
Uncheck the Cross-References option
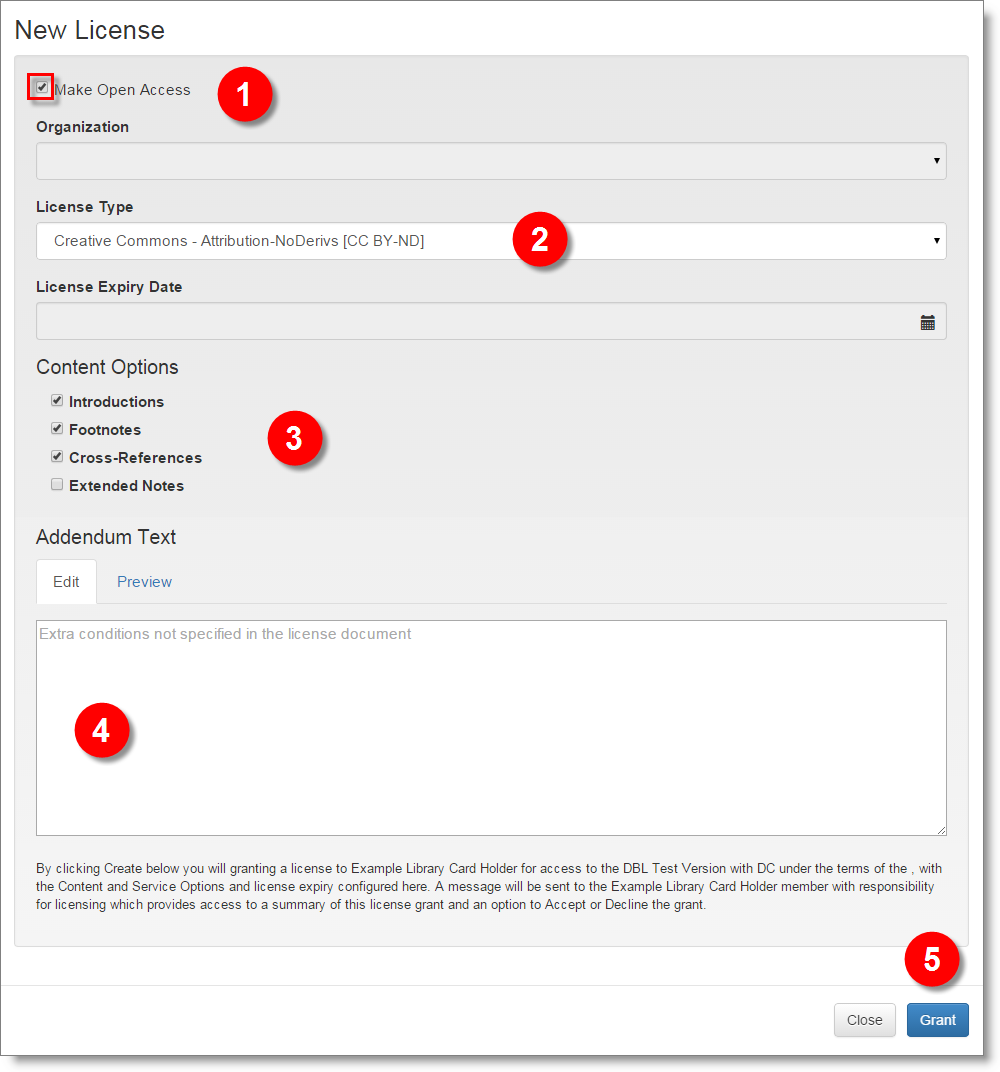[57, 456]
